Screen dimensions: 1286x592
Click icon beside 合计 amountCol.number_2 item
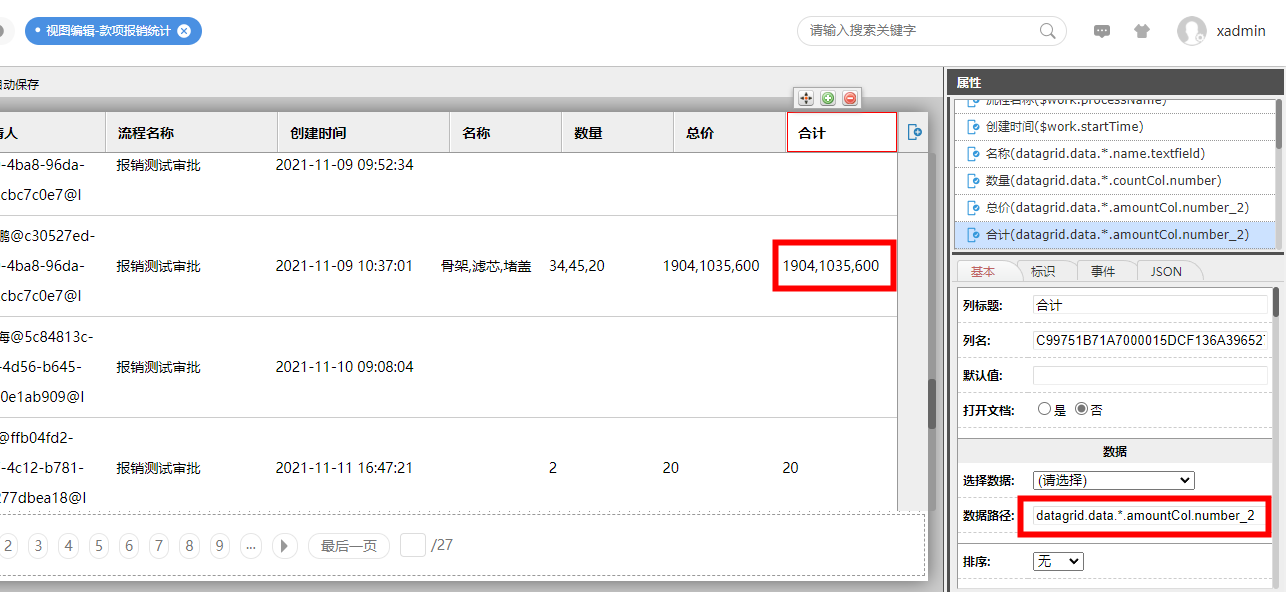[974, 235]
